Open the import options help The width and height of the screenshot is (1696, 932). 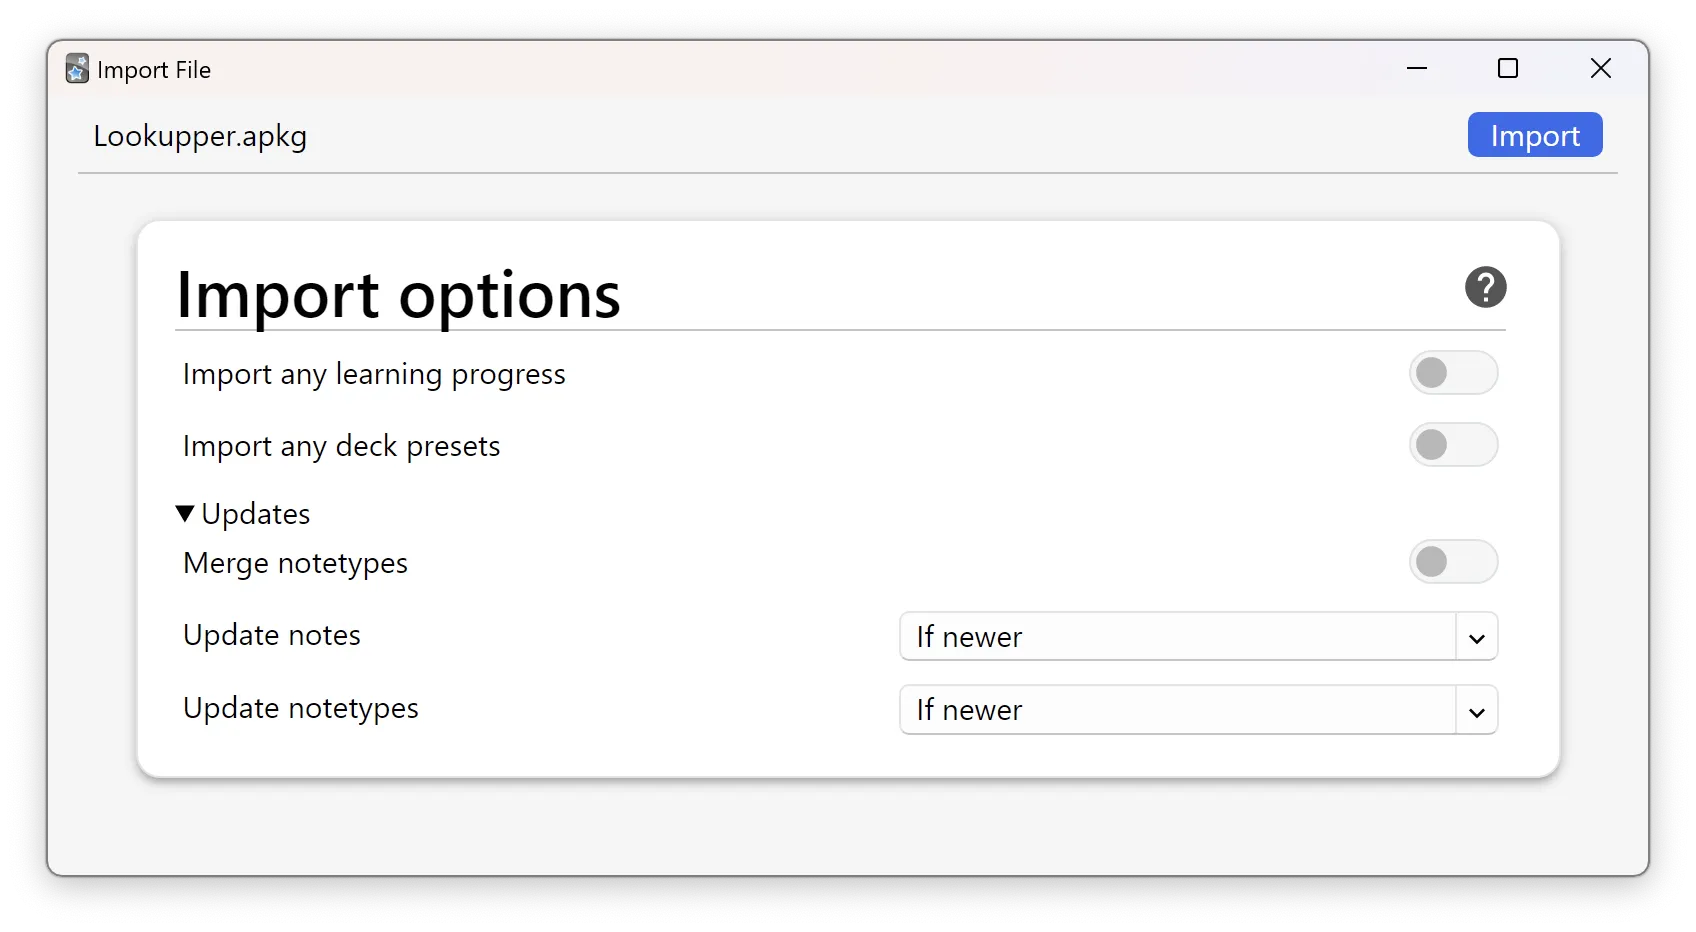click(x=1485, y=288)
